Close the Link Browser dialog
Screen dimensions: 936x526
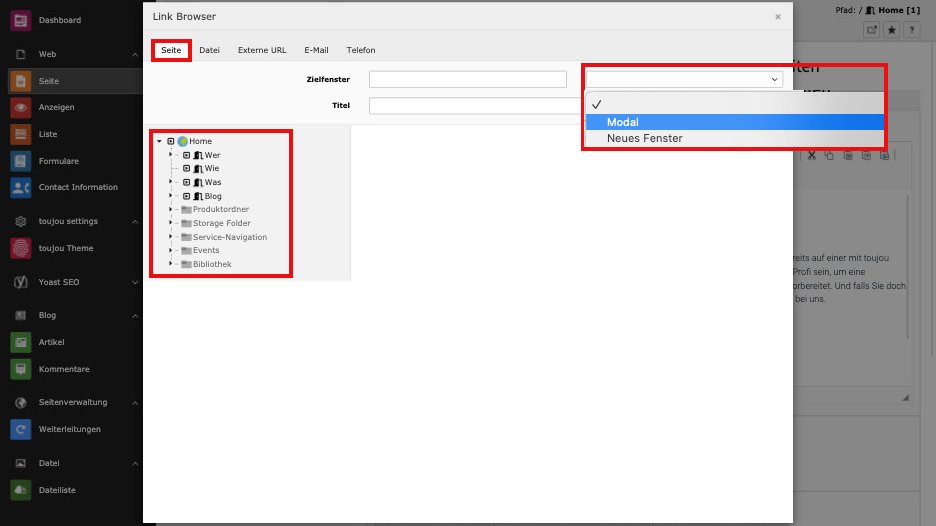click(778, 17)
